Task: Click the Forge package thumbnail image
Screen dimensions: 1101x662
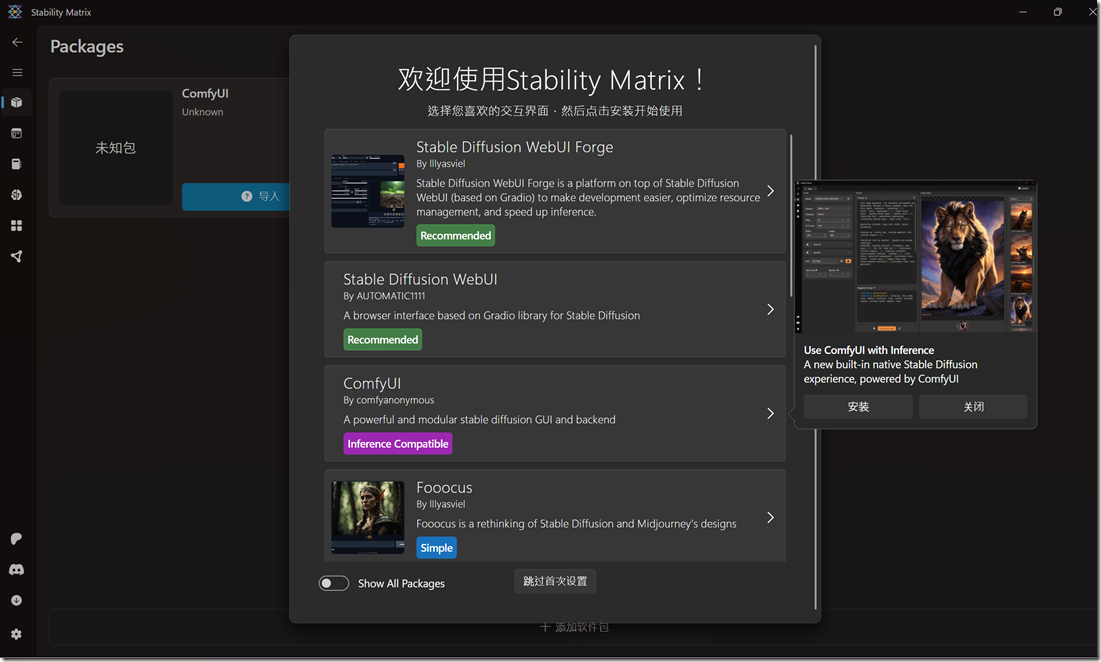Action: coord(368,191)
